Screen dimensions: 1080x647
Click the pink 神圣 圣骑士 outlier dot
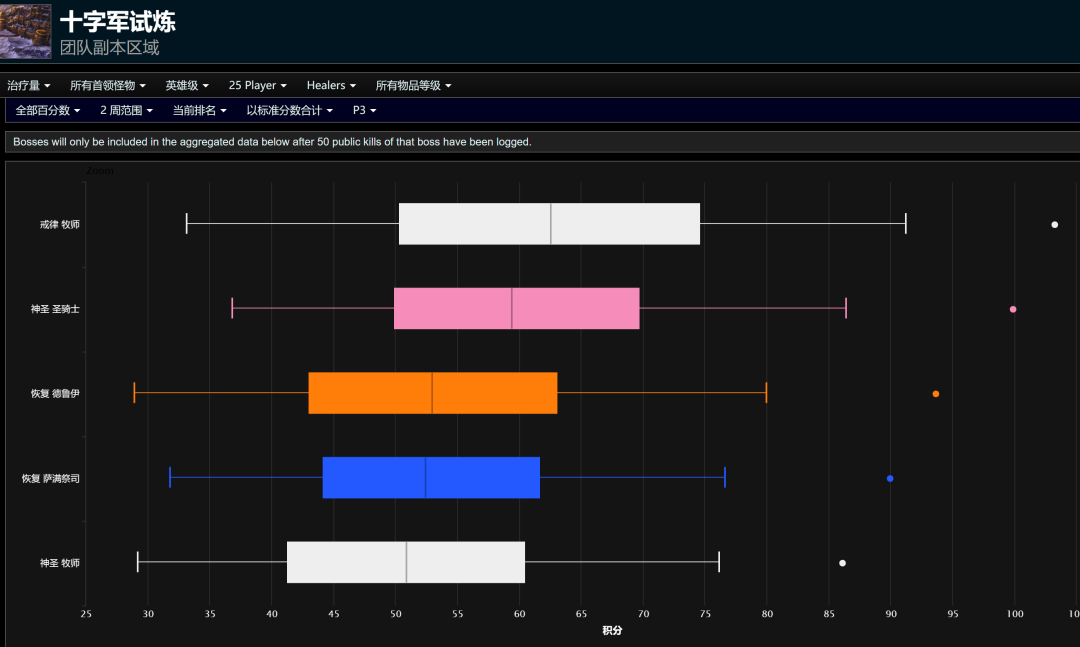tap(1012, 309)
